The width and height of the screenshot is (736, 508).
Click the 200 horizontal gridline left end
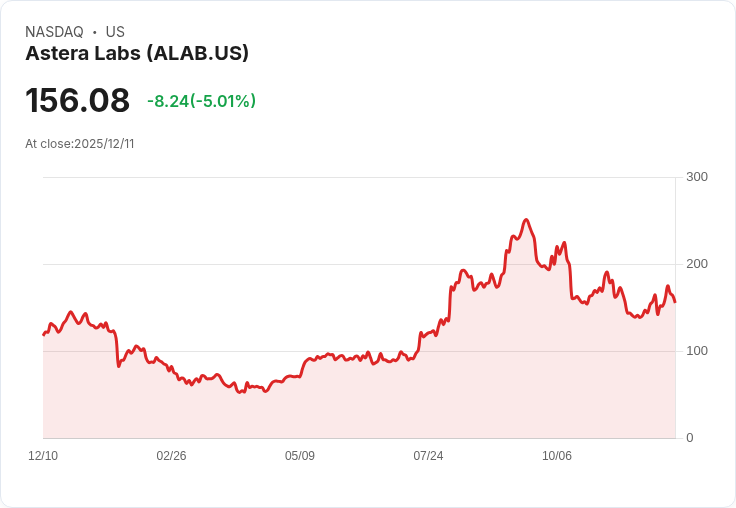point(46,264)
